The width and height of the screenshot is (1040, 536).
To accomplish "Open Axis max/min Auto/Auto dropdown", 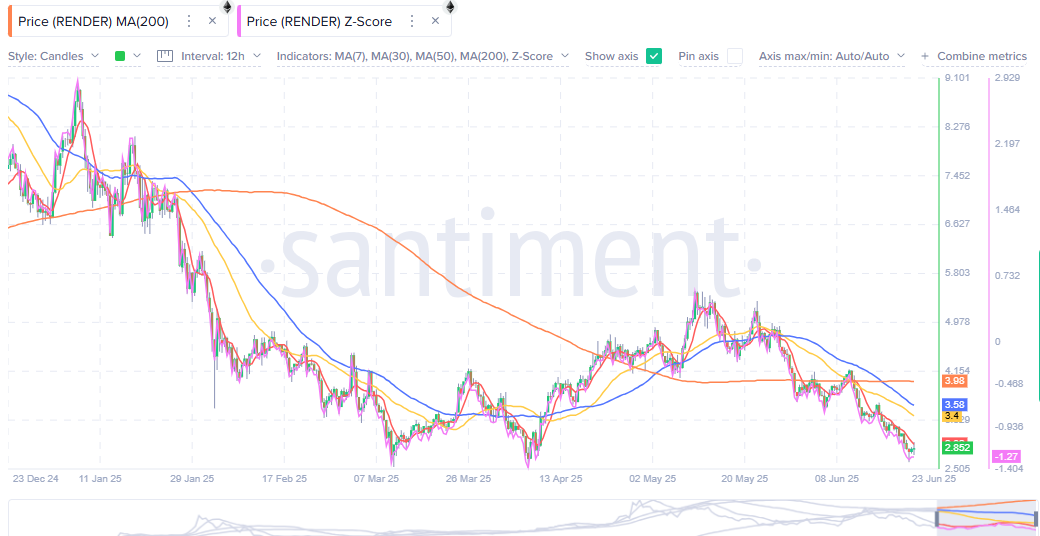I will 832,56.
